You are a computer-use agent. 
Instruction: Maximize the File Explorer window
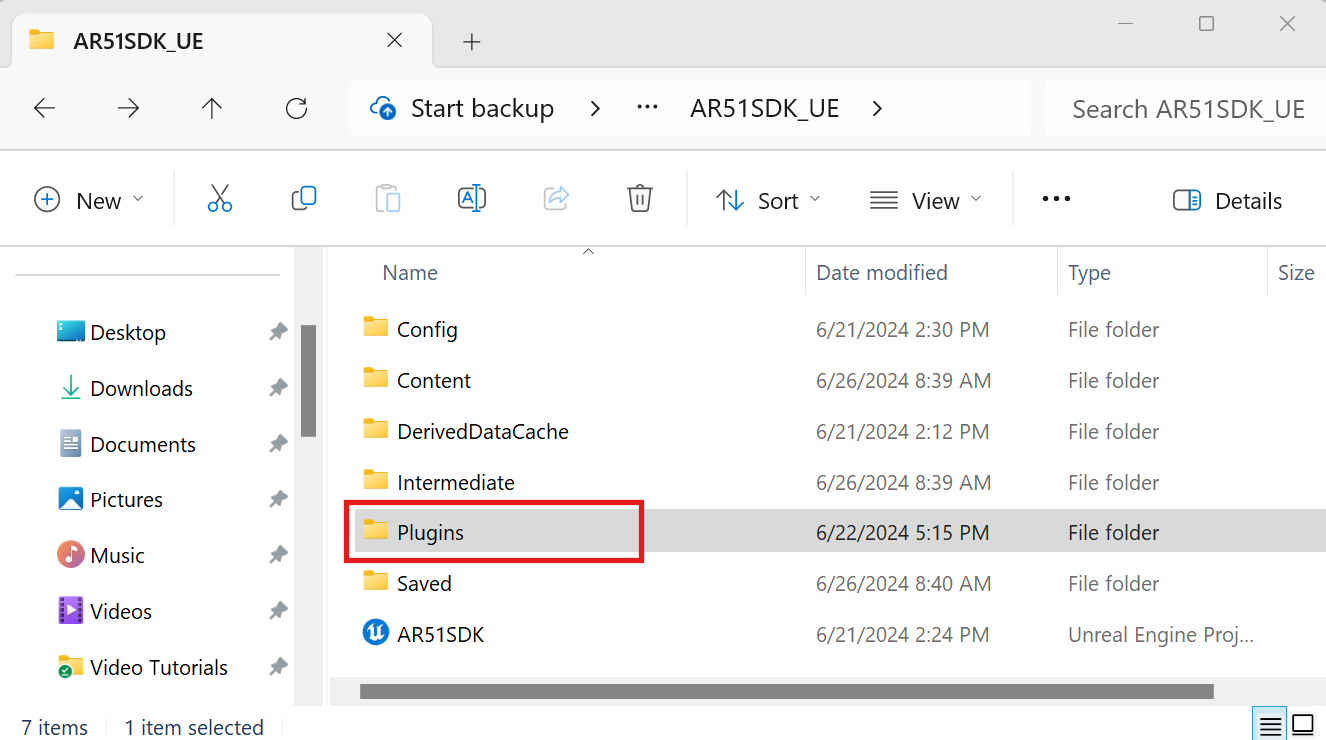1206,23
